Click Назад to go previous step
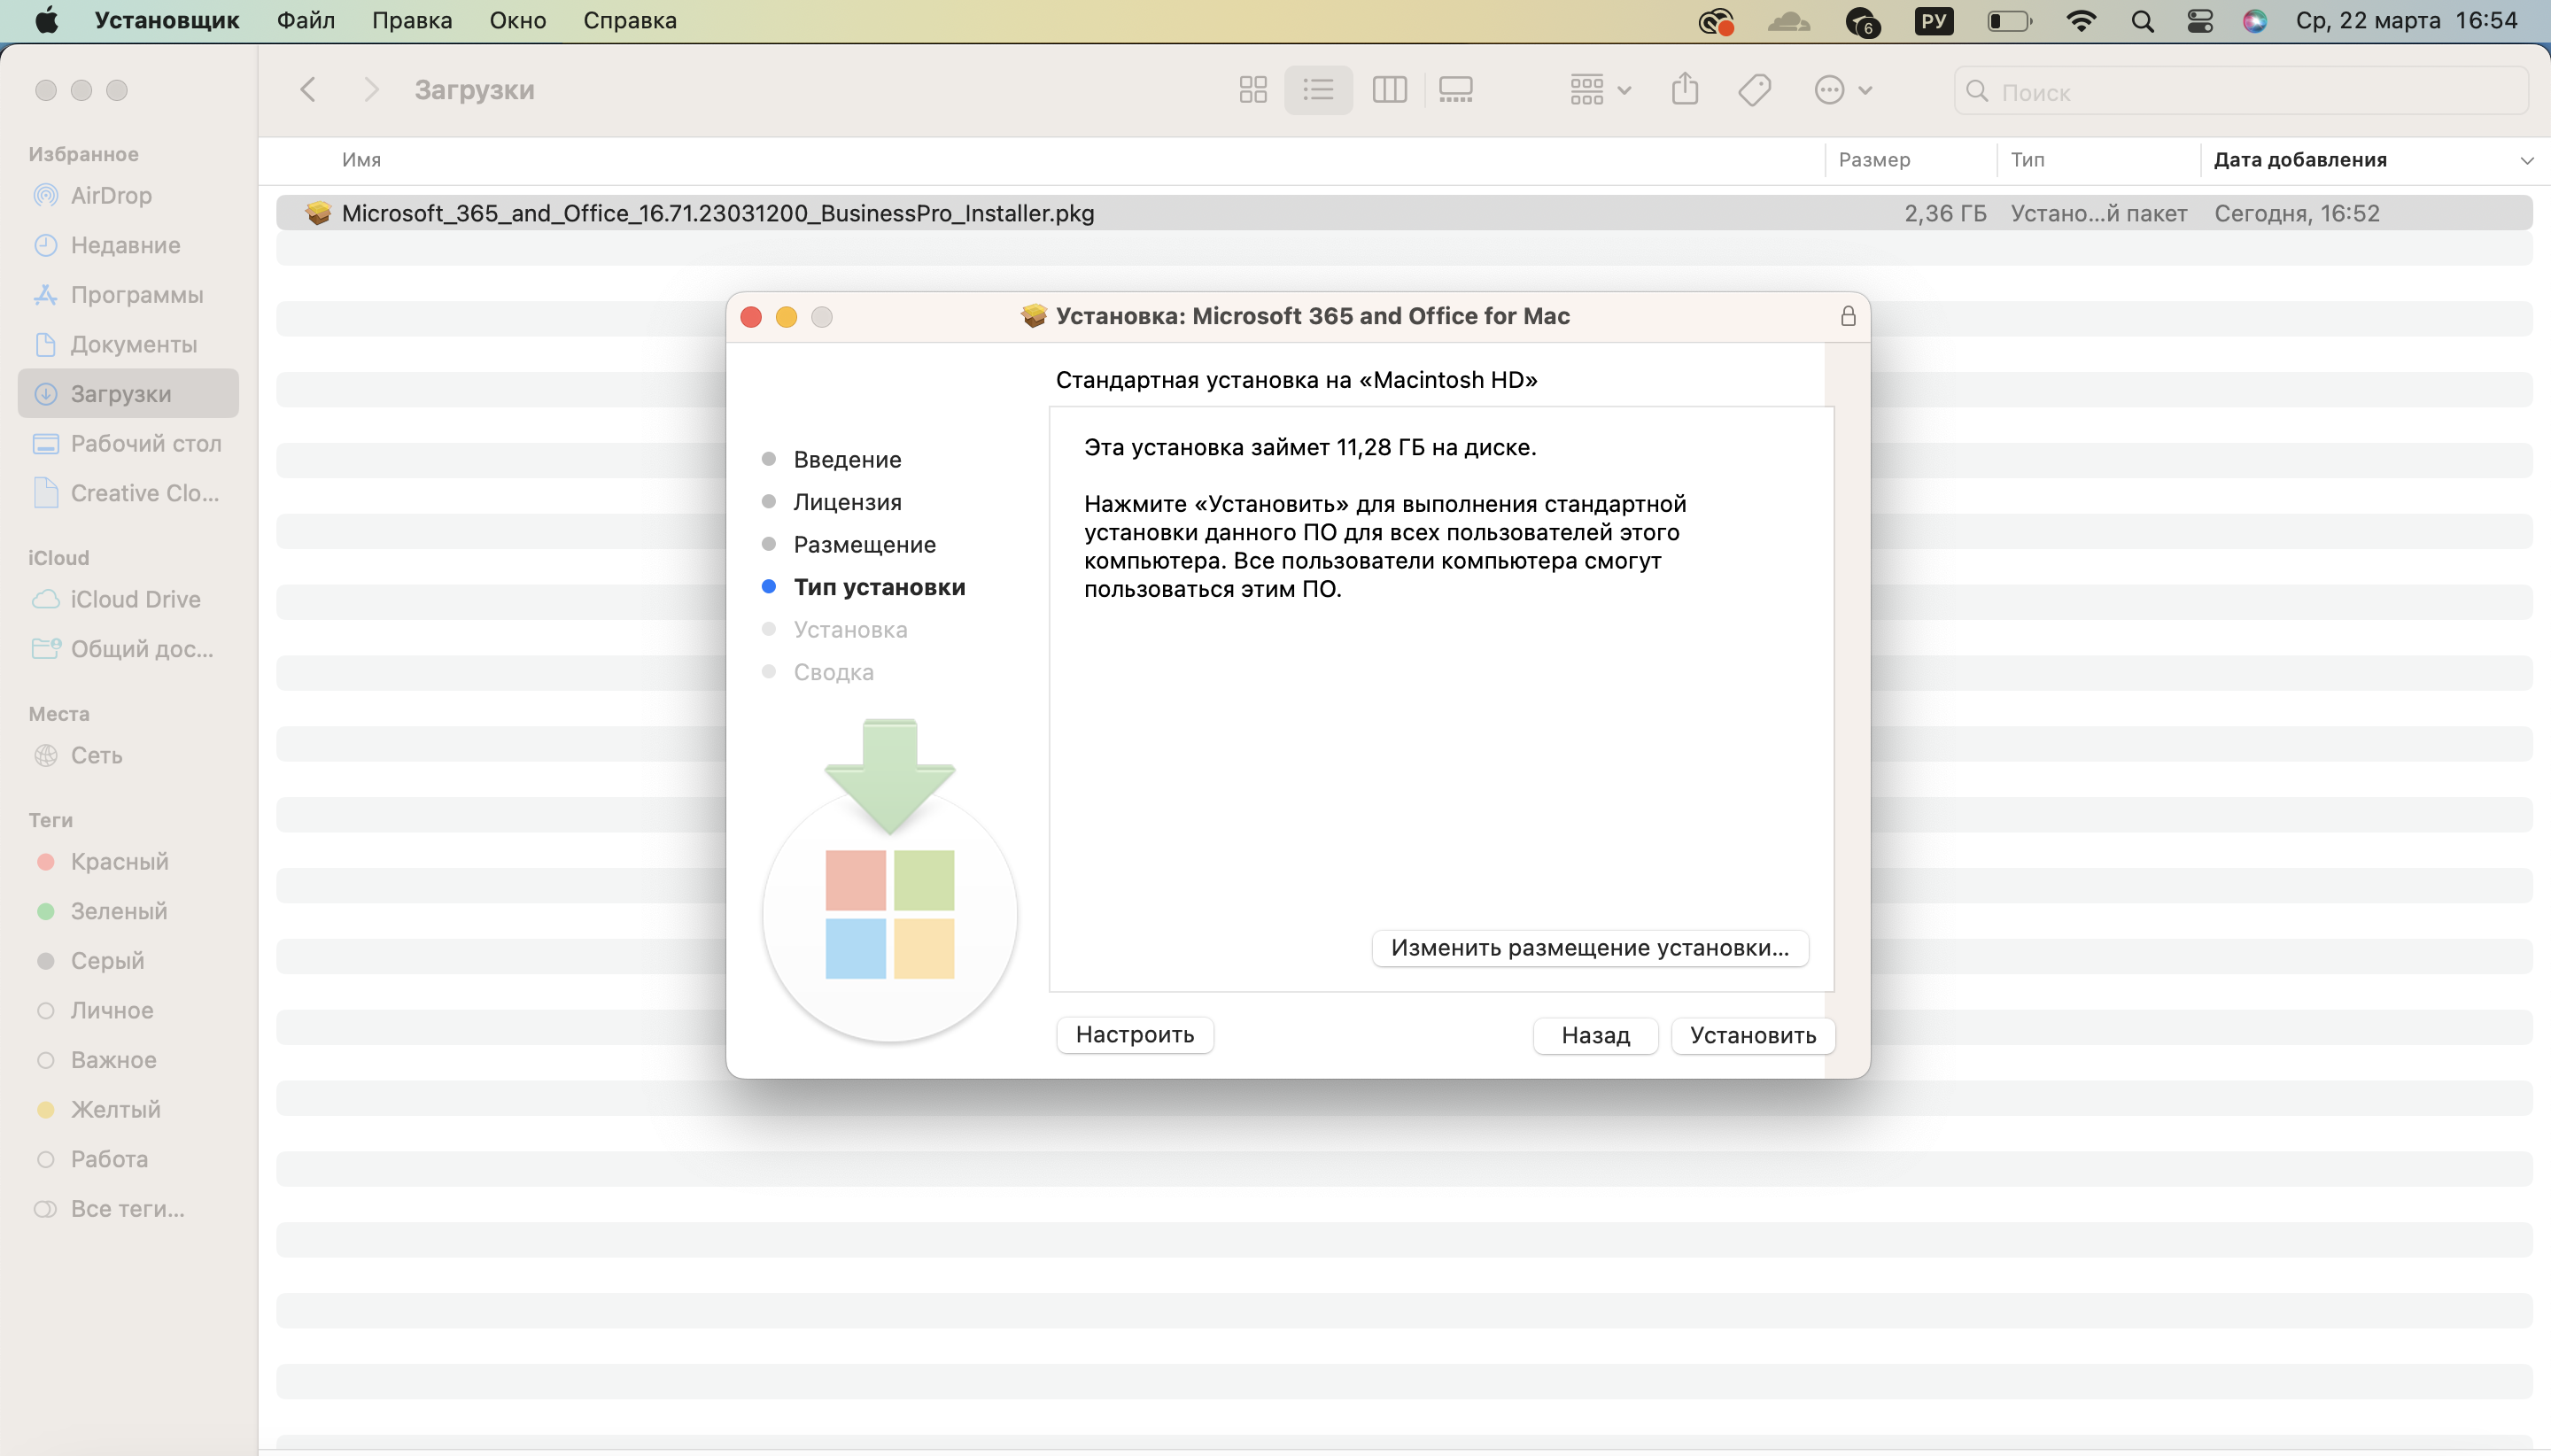Screen dimensions: 2551x1456 (x=1594, y=1034)
